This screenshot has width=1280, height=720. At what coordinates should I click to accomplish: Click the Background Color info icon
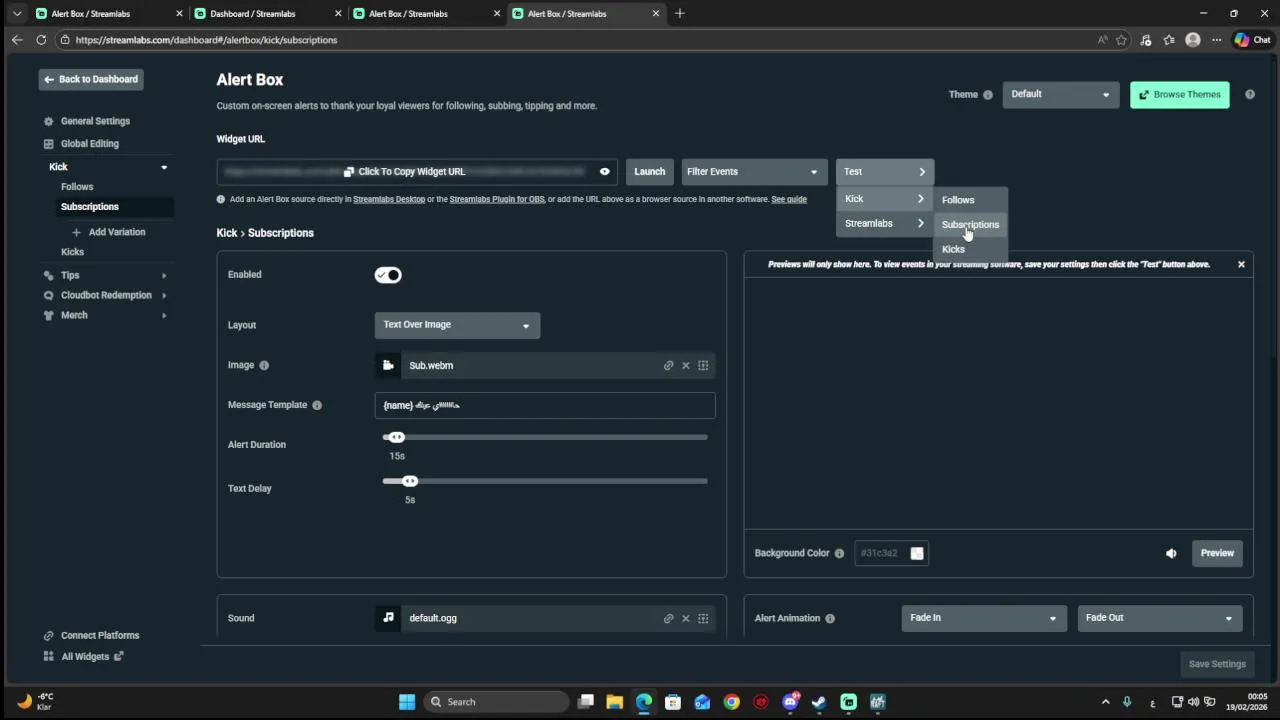[839, 553]
